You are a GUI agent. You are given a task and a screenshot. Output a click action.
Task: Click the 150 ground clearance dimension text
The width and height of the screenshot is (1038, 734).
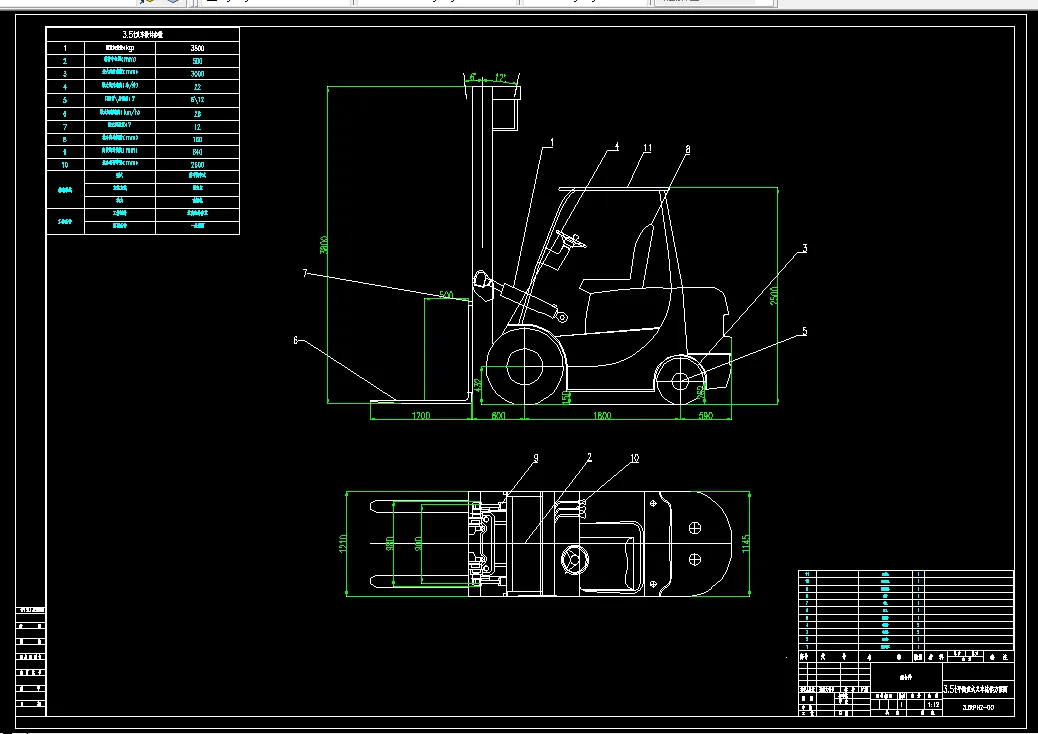(x=566, y=397)
